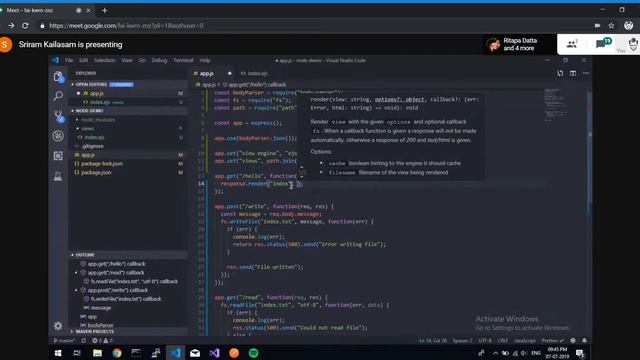Click the camera icon in the address bar
Viewport: 640px width, 360px height.
597,26
